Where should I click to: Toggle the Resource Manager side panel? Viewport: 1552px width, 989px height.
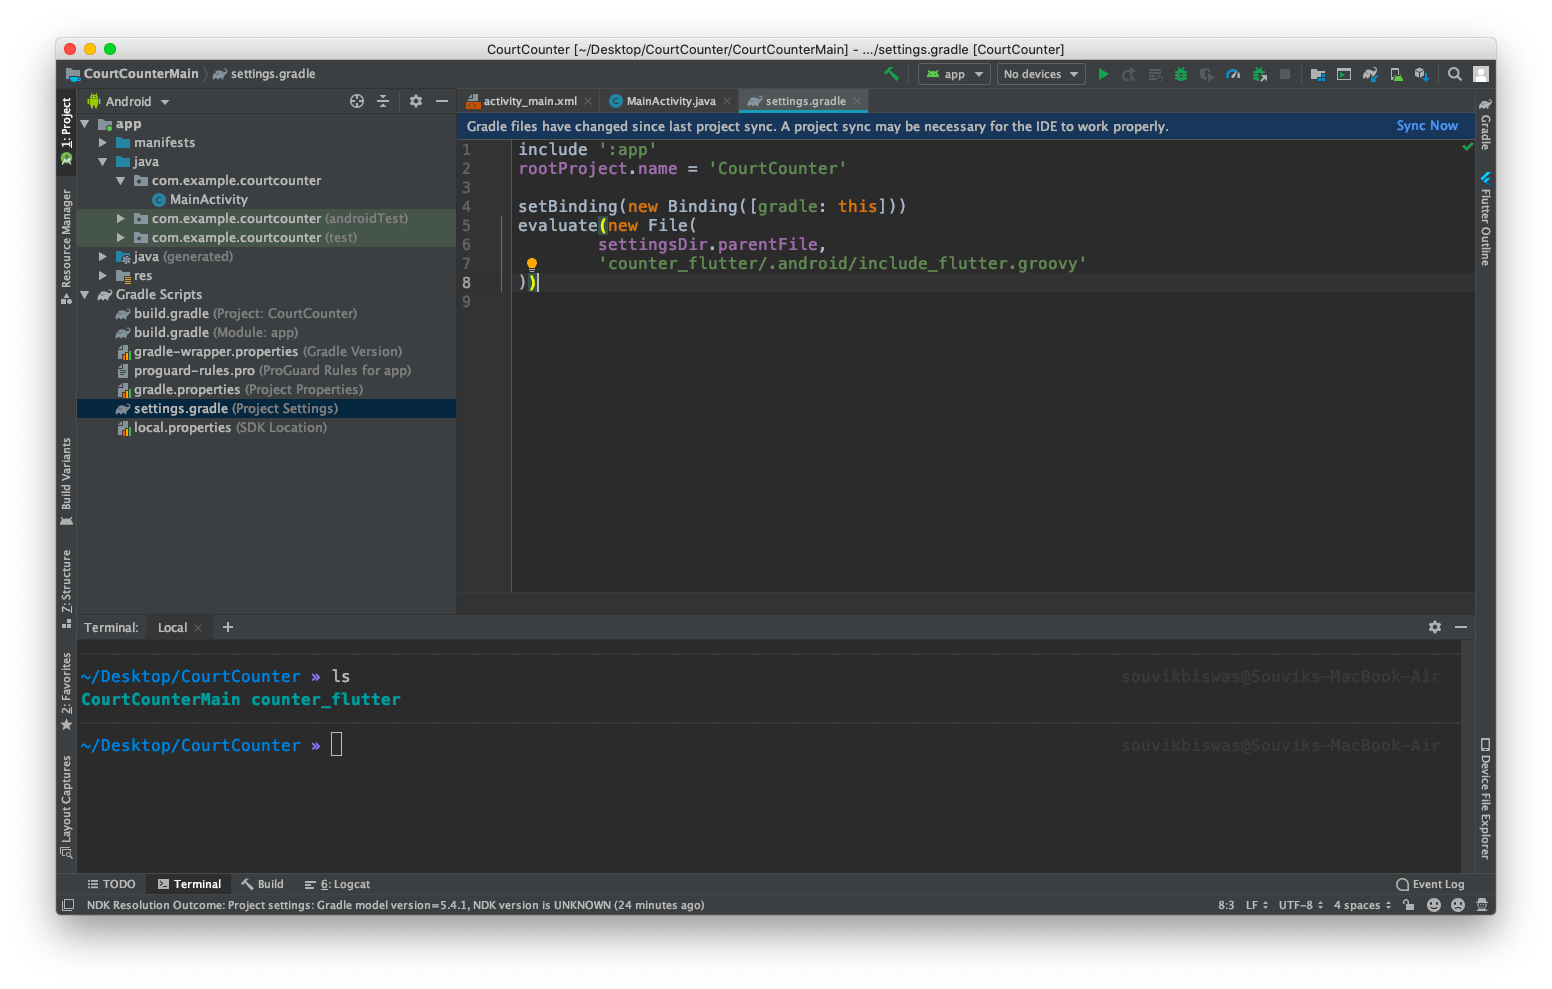[67, 246]
